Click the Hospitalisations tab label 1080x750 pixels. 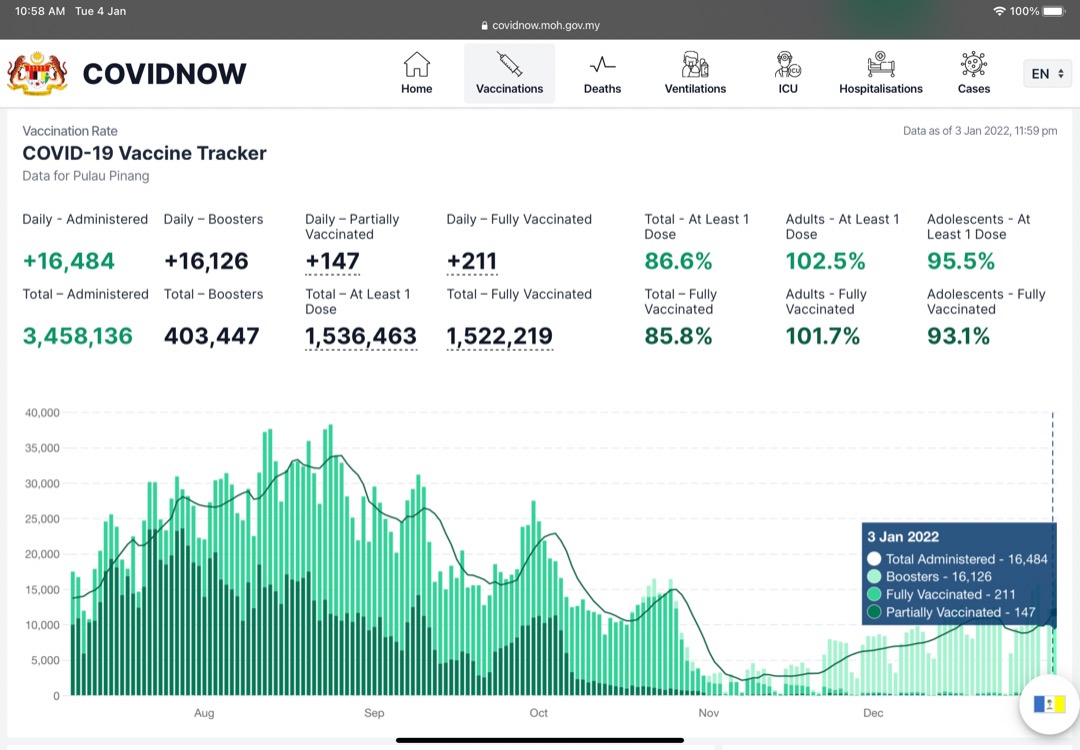(881, 89)
